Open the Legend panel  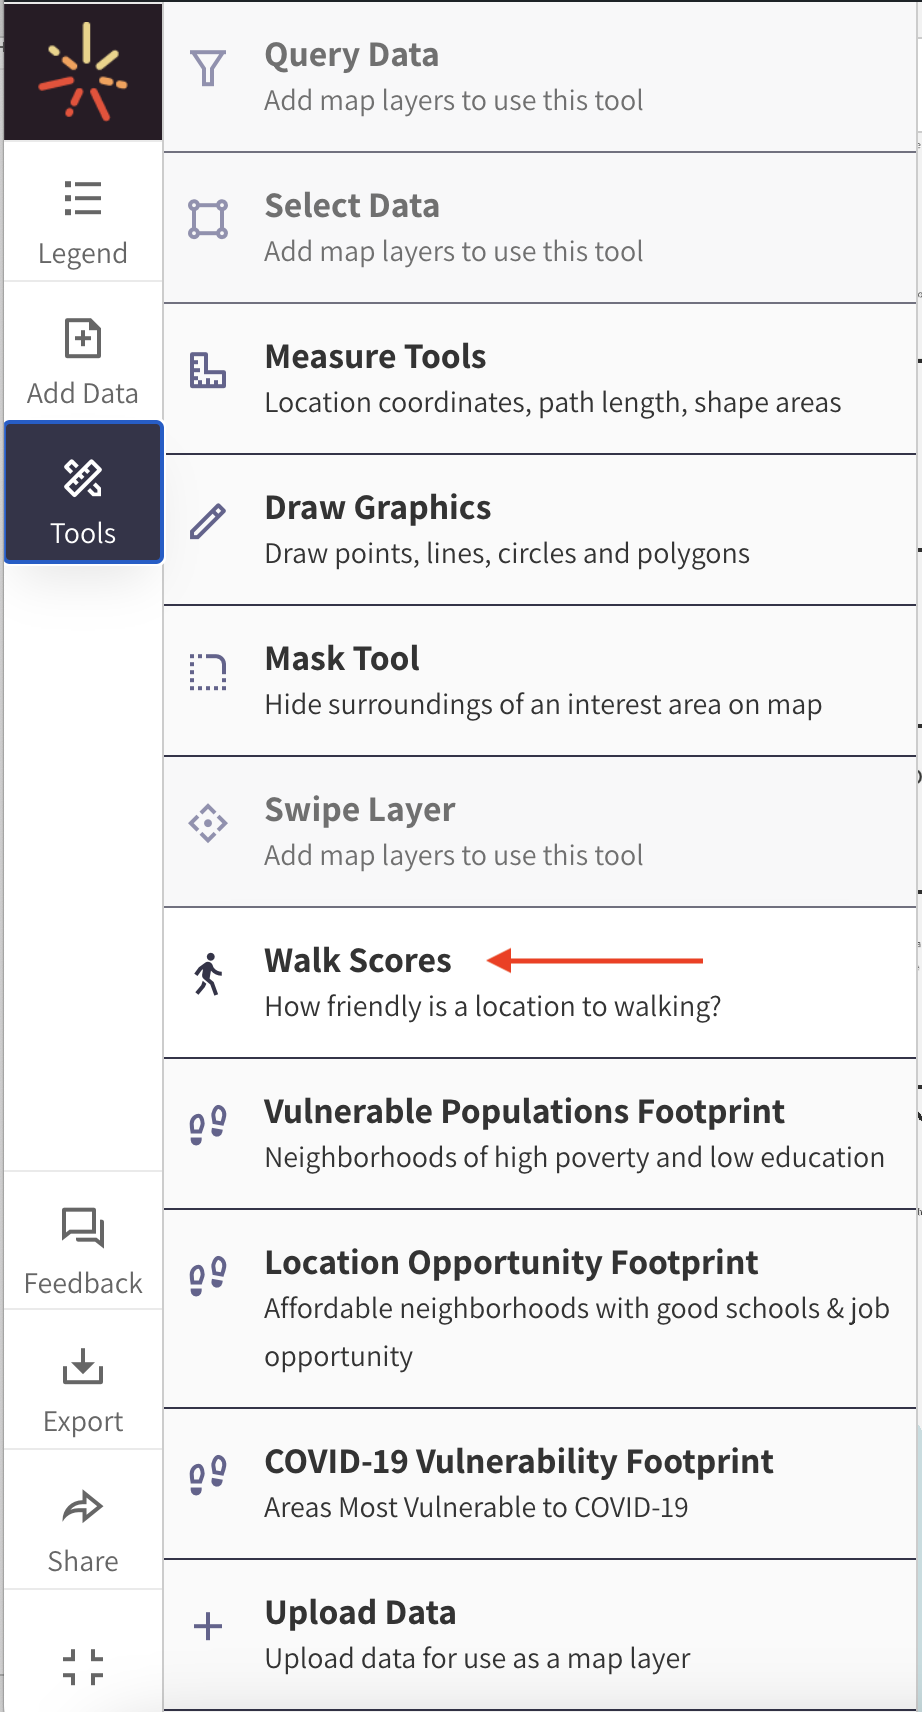(83, 215)
